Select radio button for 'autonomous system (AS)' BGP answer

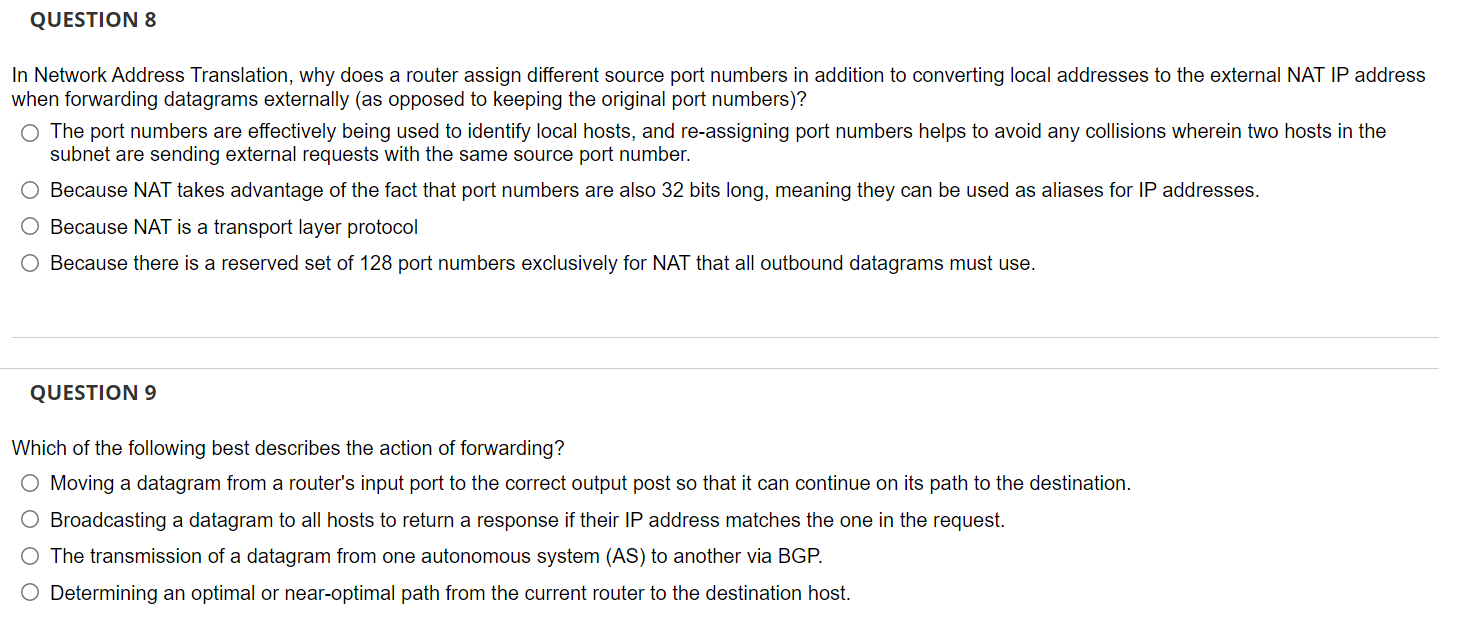[x=31, y=557]
